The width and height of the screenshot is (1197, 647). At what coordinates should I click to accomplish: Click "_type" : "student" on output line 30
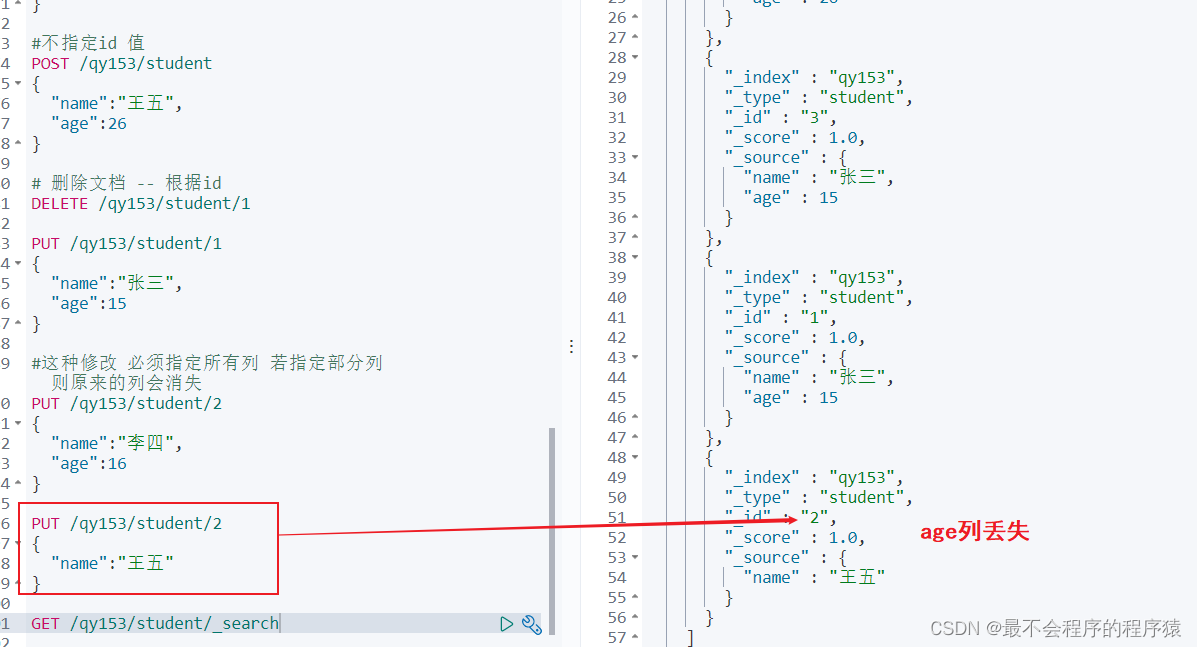(818, 97)
